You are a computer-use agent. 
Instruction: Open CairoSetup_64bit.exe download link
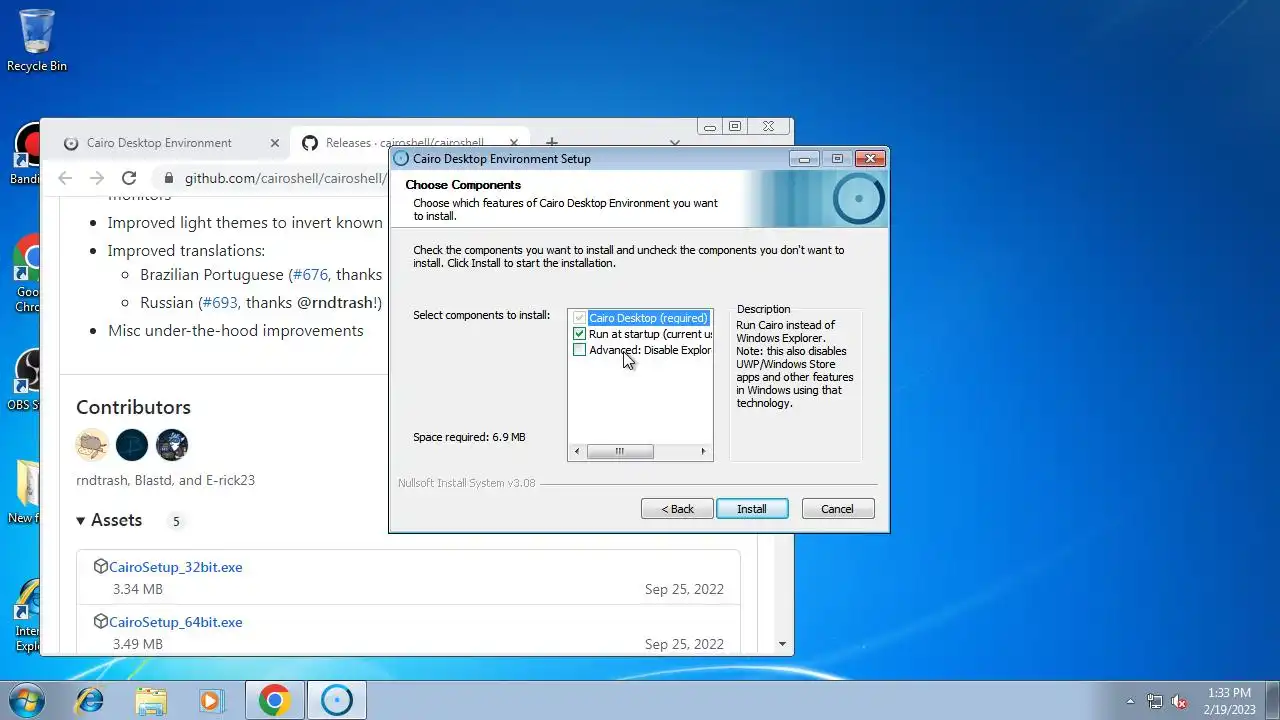tap(176, 622)
